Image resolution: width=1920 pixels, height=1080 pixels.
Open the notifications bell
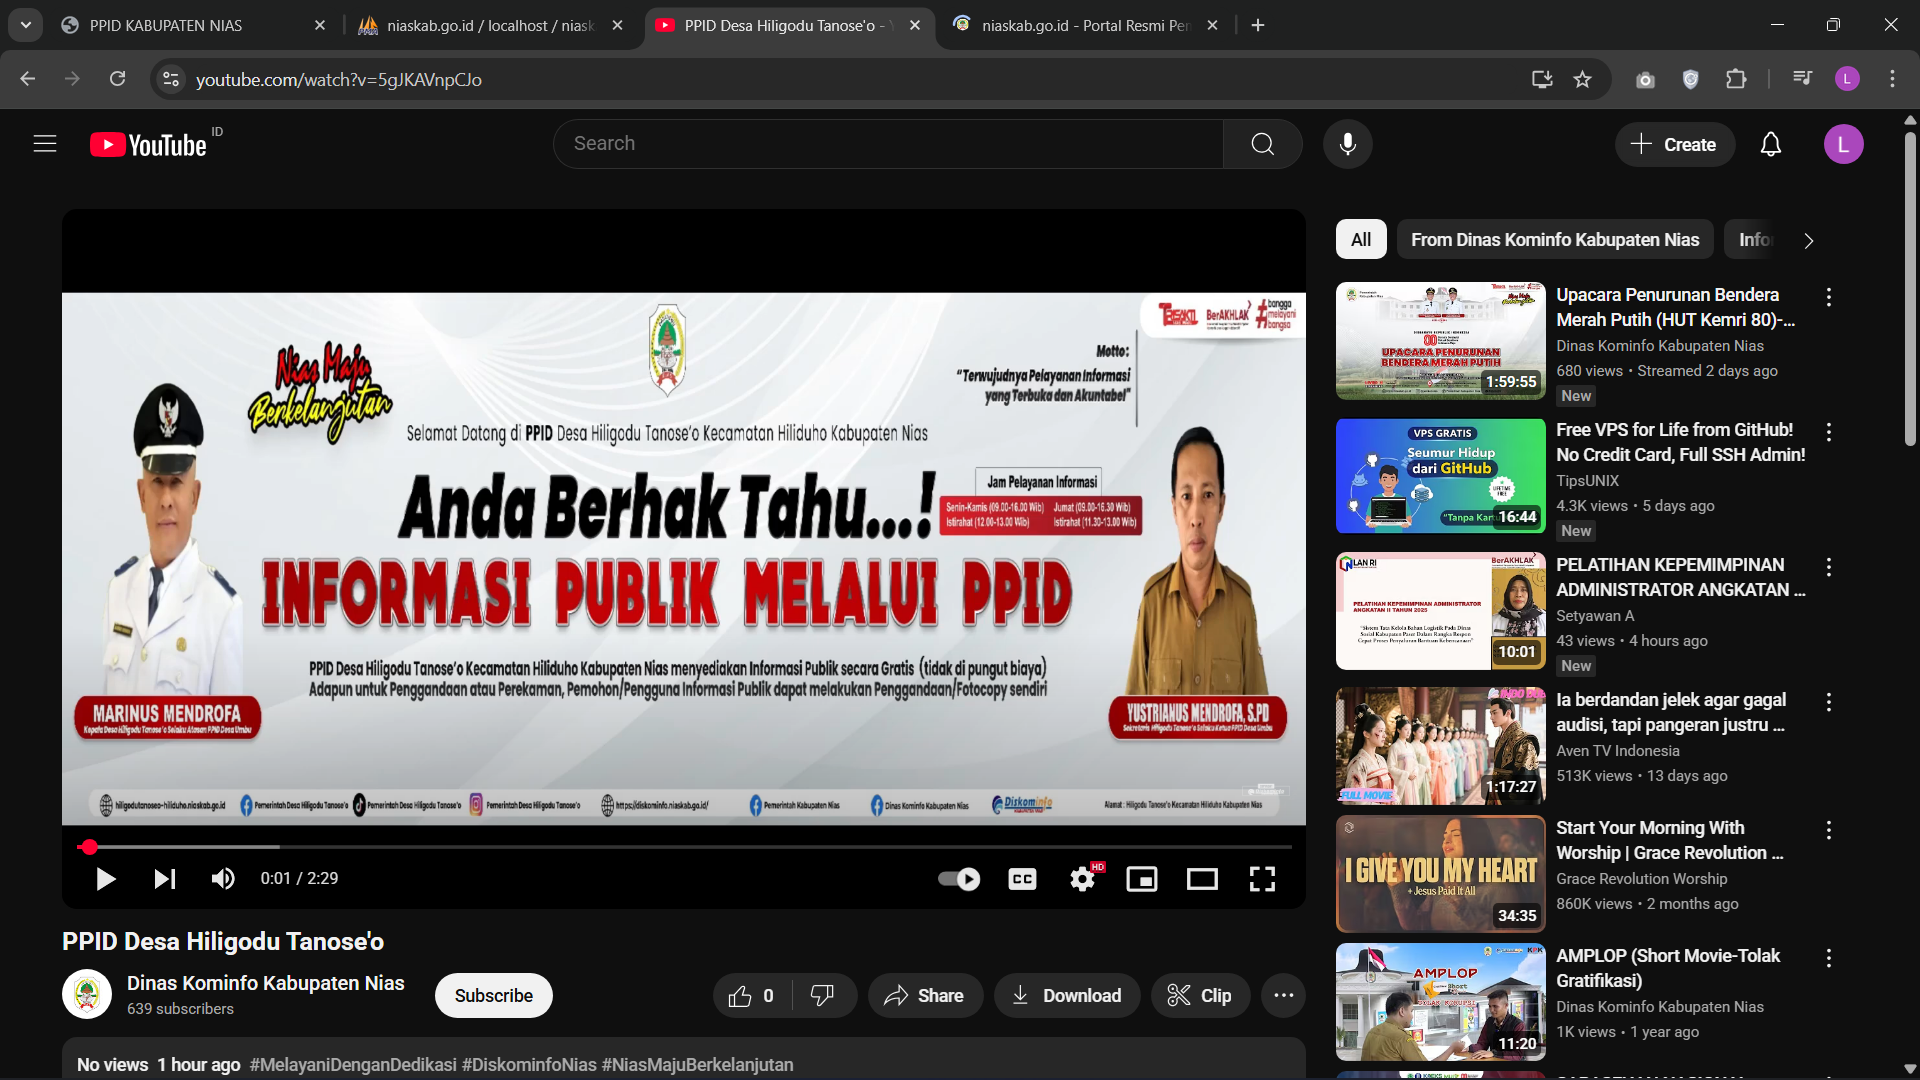tap(1770, 145)
